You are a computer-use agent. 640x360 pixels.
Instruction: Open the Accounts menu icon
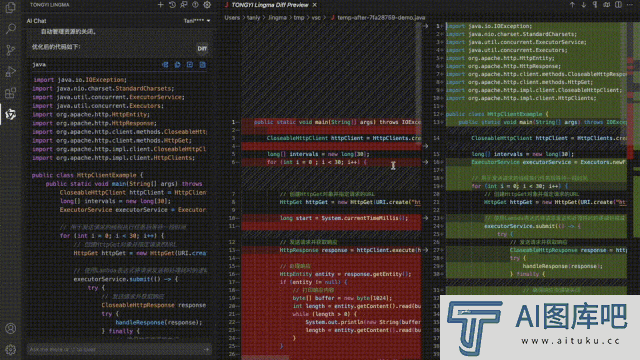11,329
